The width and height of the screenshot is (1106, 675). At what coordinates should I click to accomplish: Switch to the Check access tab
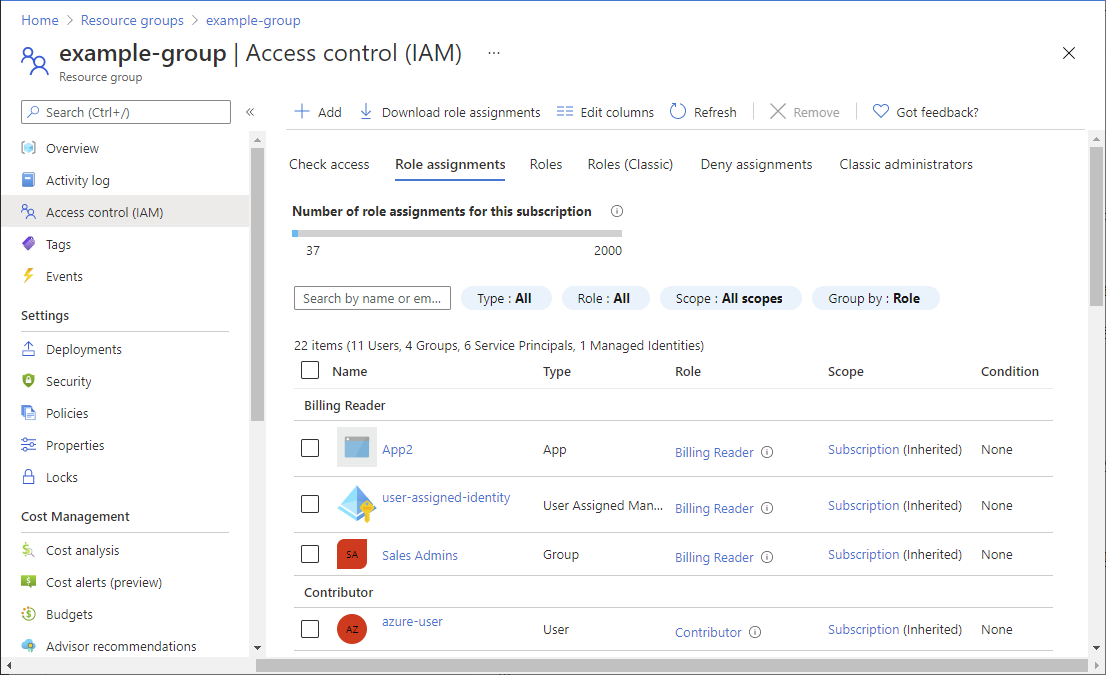pos(329,164)
